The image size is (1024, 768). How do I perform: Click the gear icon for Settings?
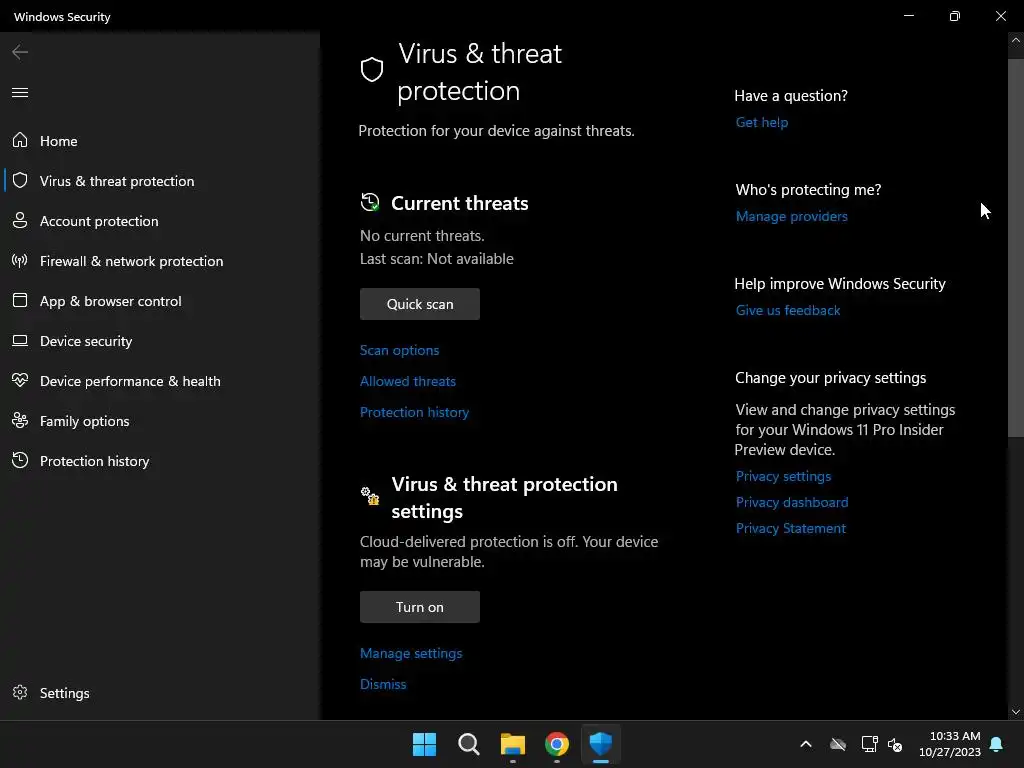tap(20, 692)
